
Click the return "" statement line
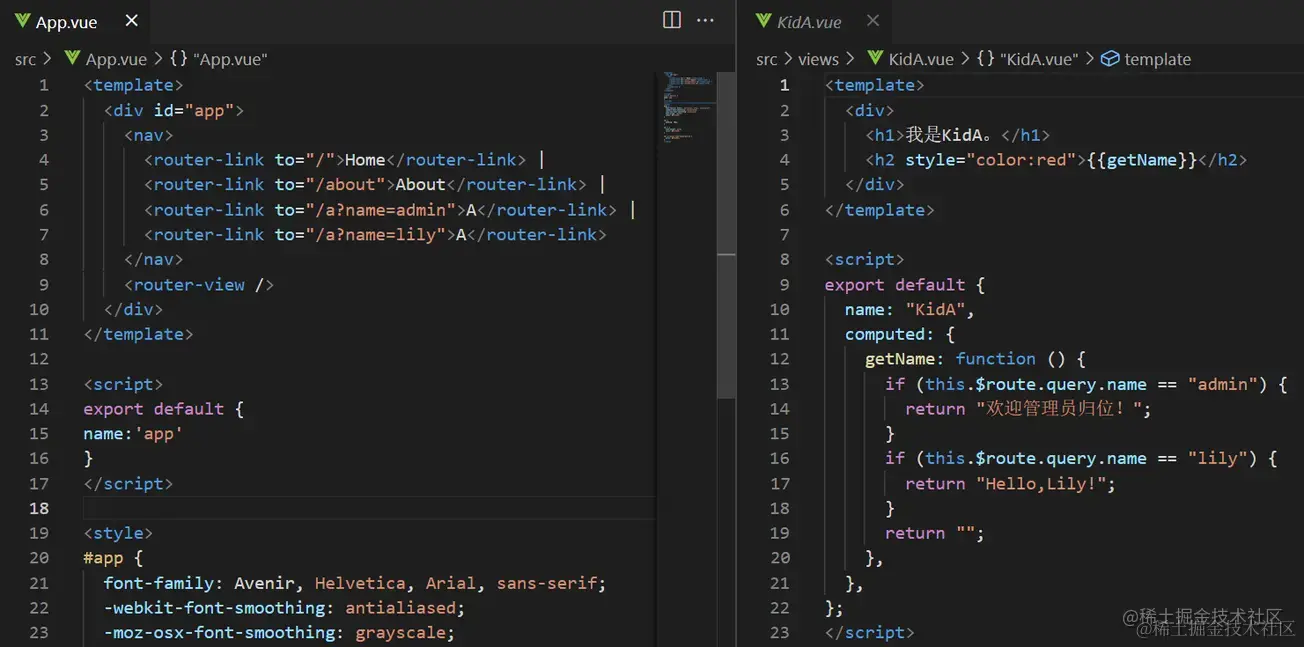[x=935, y=533]
